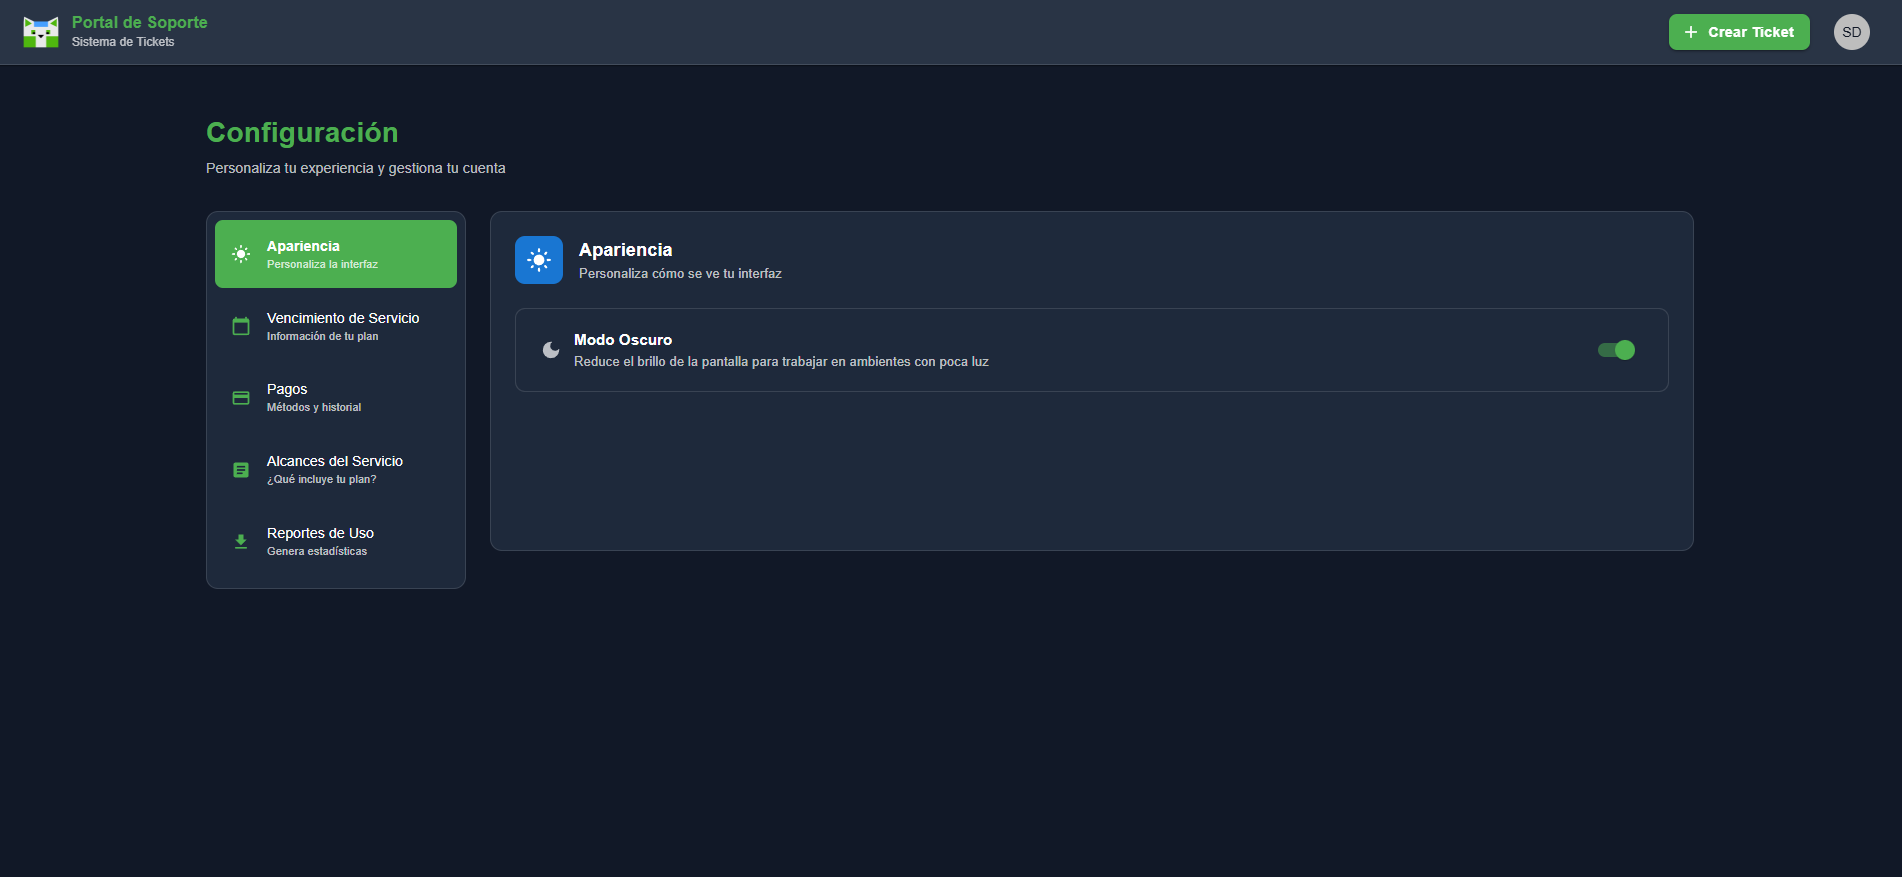Click '¿Qué incluye tu plan?' subtitle
This screenshot has height=877, width=1902.
pos(322,479)
